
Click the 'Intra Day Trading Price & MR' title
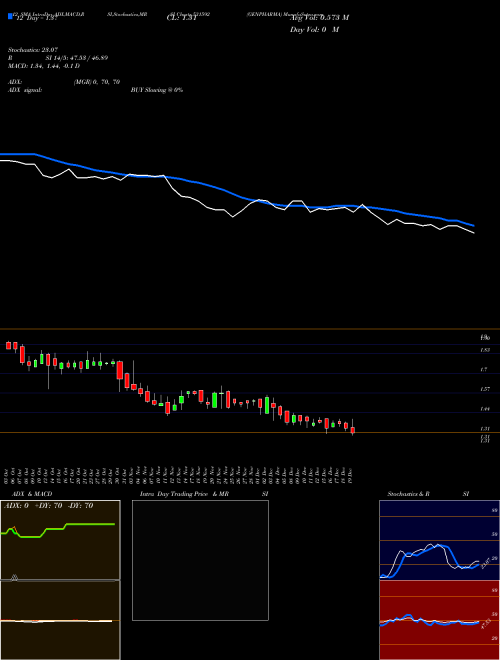coord(184,494)
